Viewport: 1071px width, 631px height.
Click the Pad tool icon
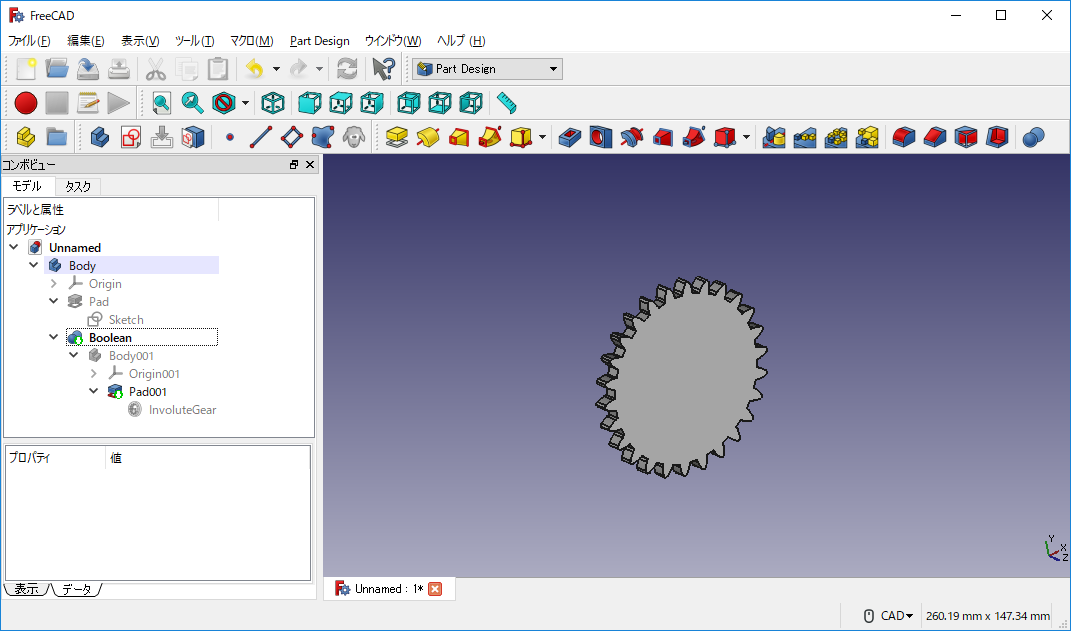396,136
